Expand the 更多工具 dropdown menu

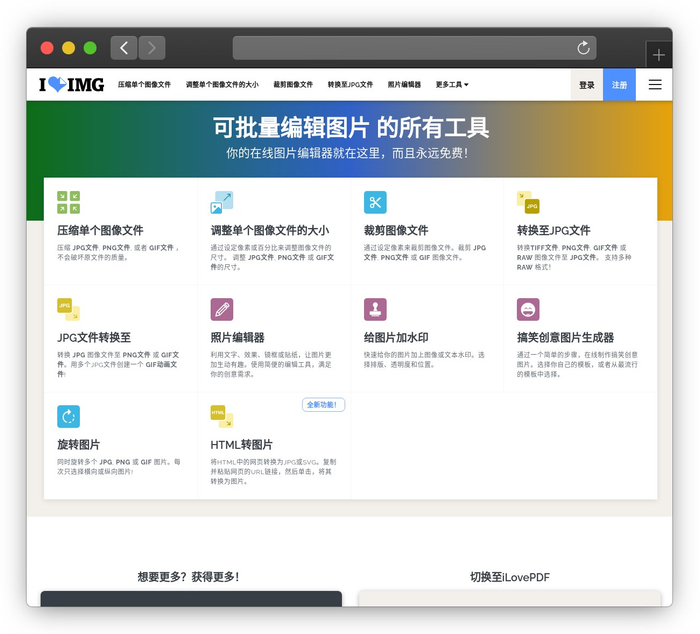click(x=452, y=84)
